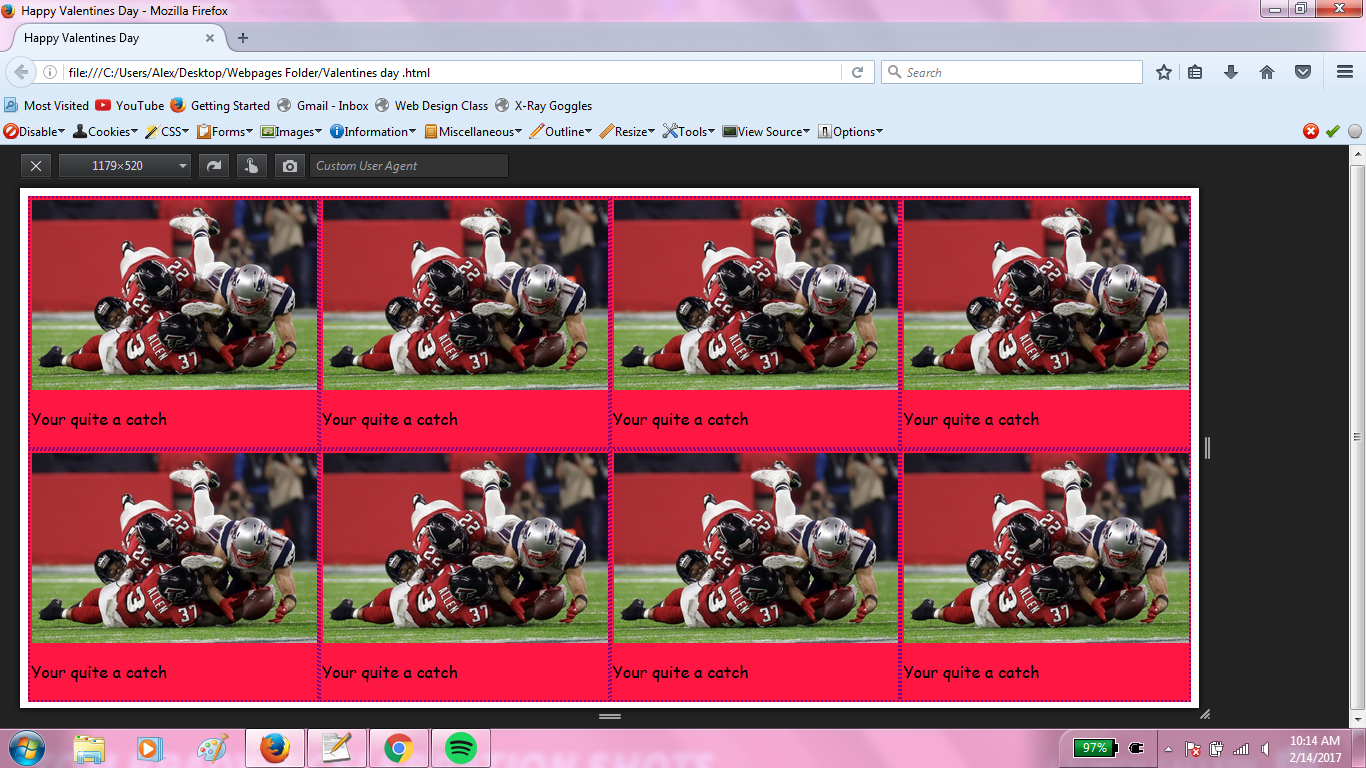The width and height of the screenshot is (1366, 768).
Task: Expand the Outline developer menu
Action: 561,131
